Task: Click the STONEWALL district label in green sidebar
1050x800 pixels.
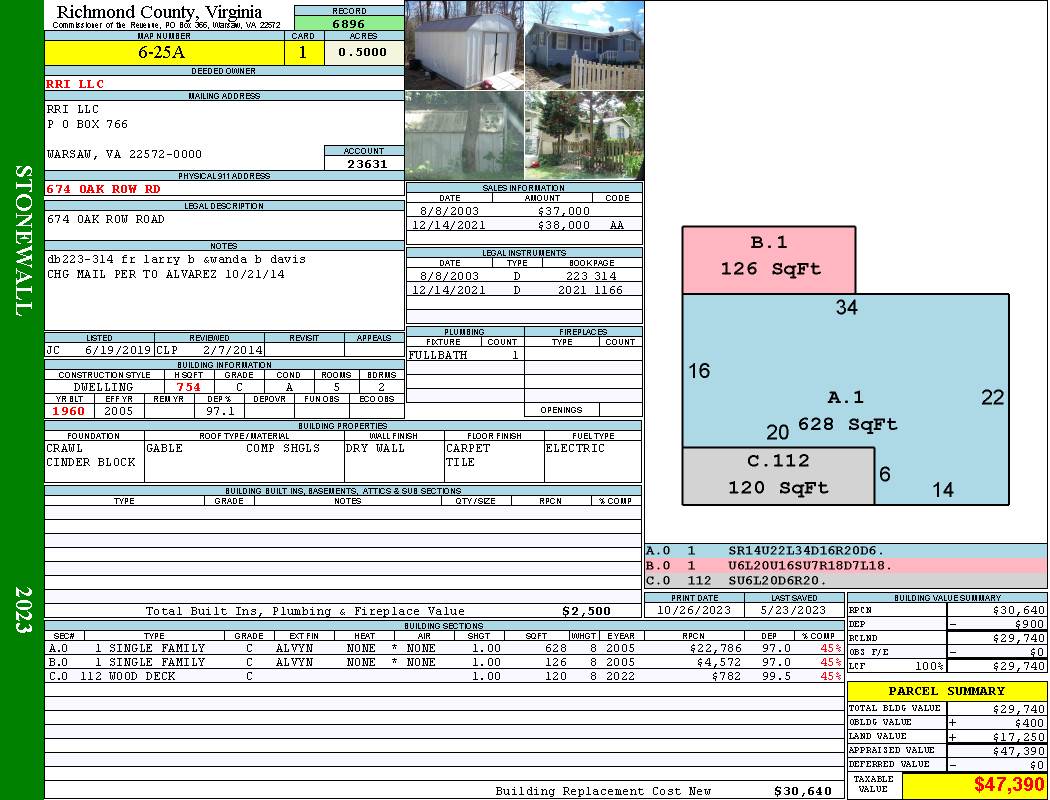Action: (x=23, y=240)
